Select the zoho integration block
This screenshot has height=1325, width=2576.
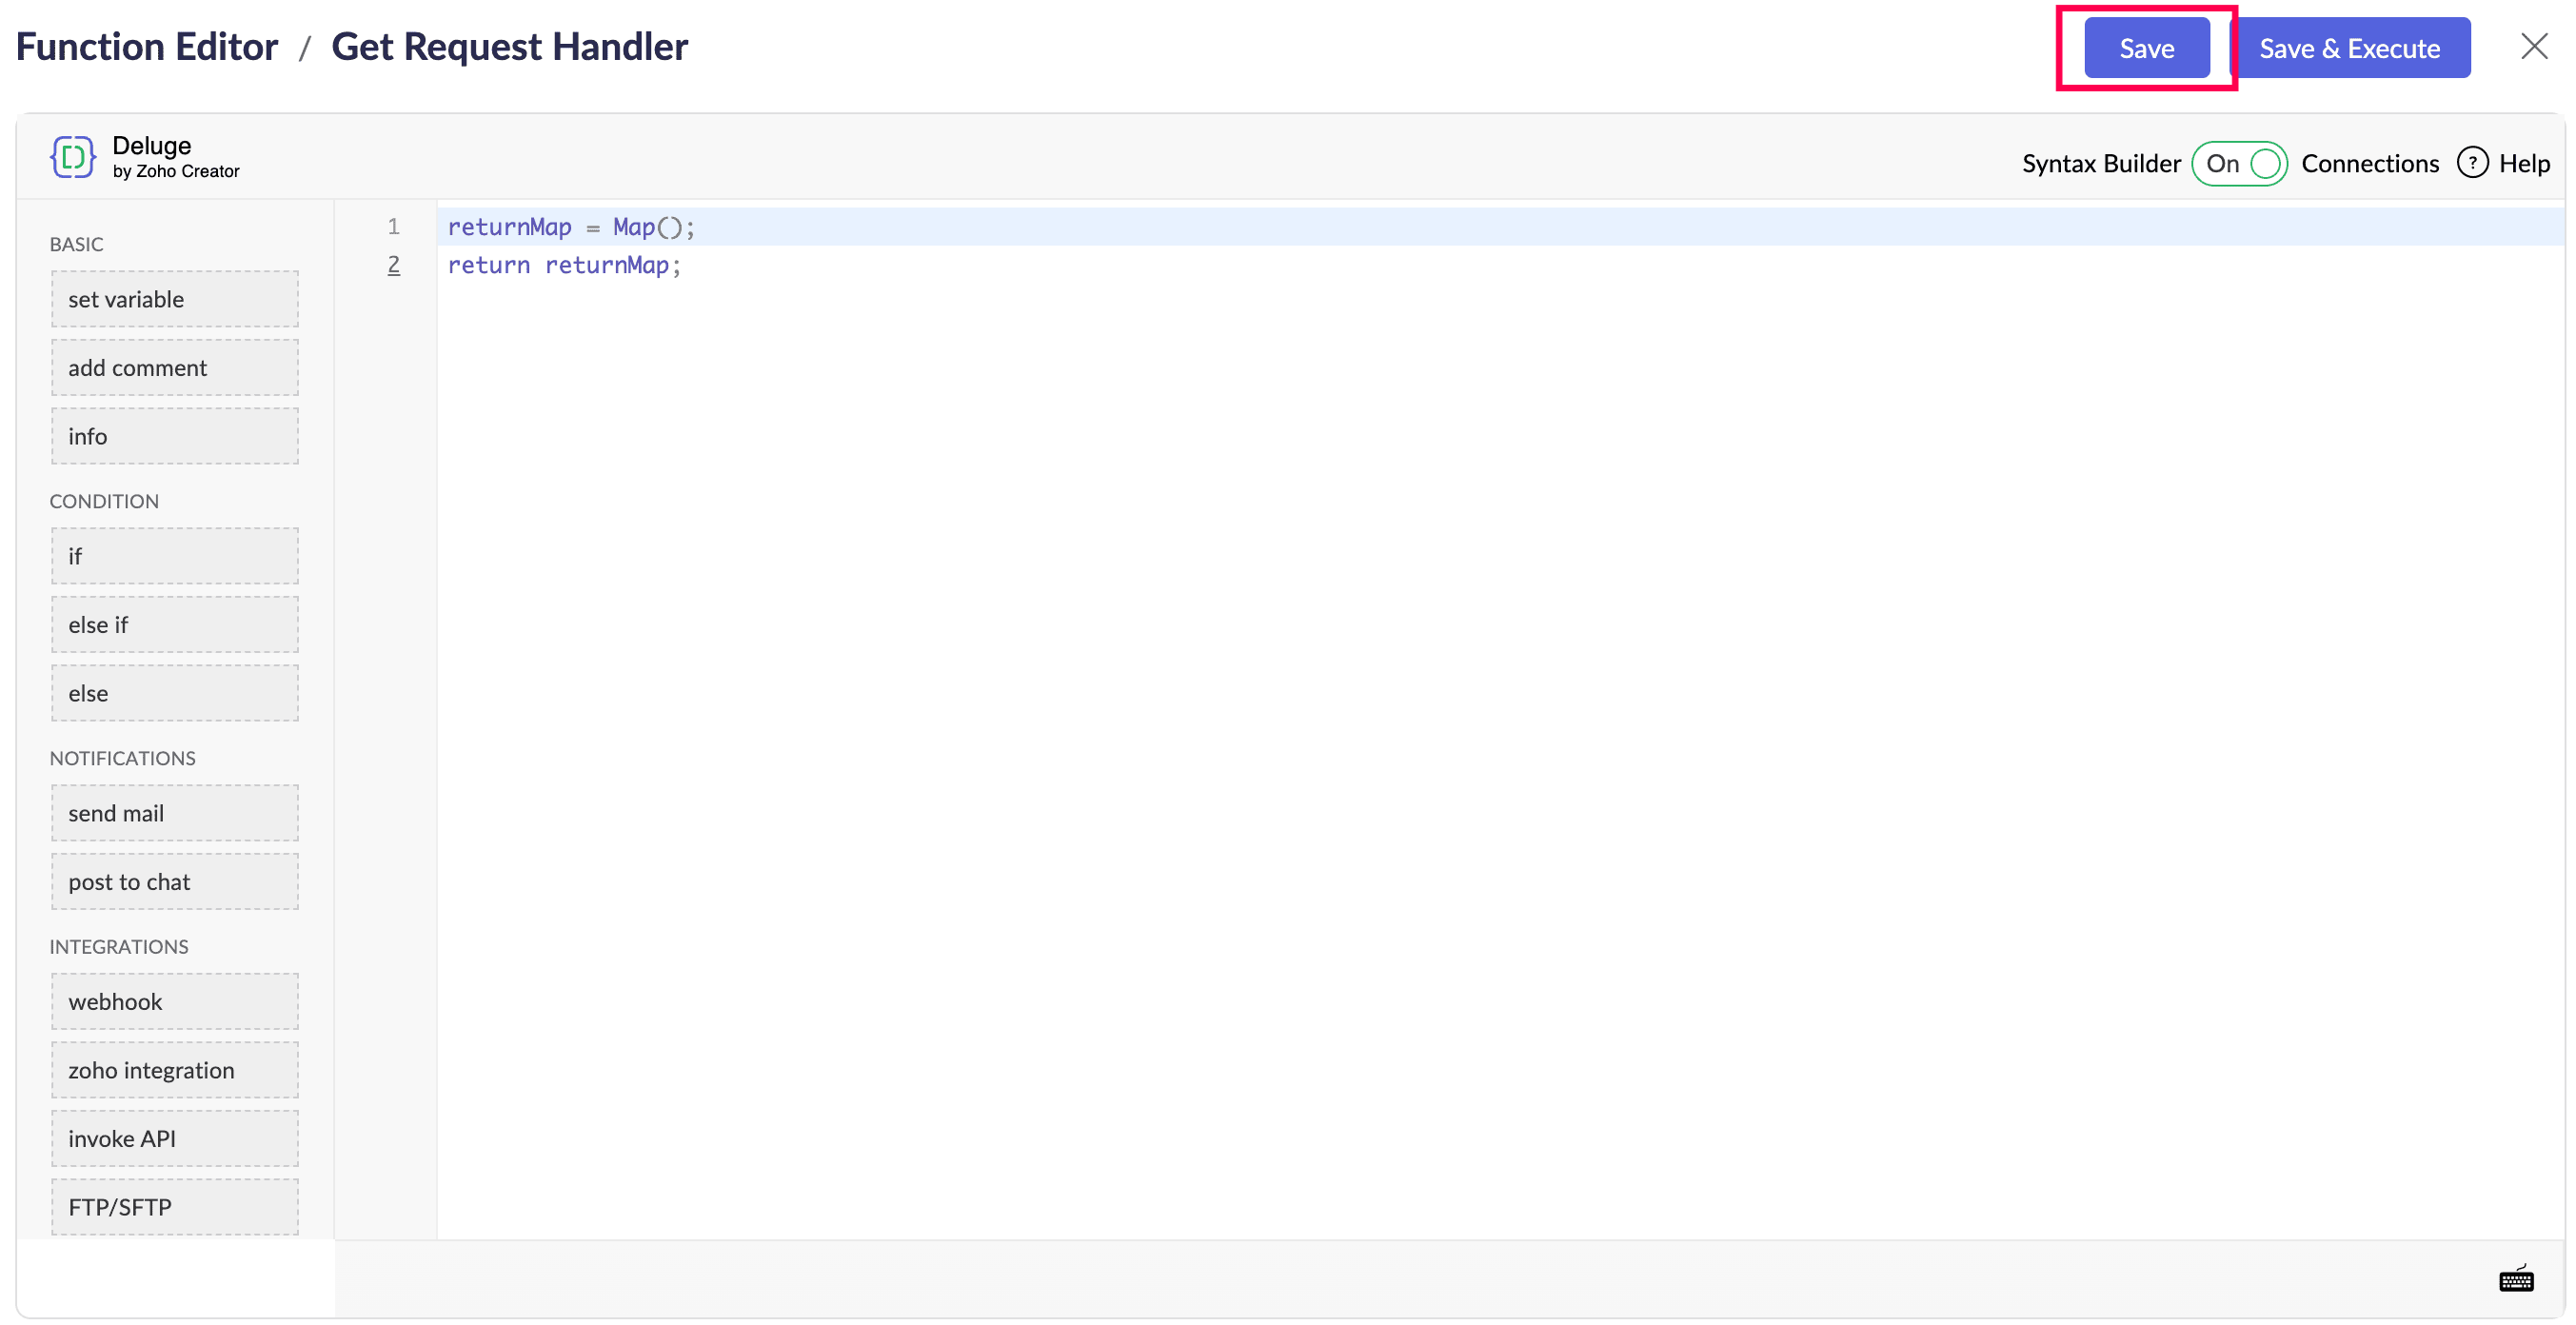point(175,1070)
